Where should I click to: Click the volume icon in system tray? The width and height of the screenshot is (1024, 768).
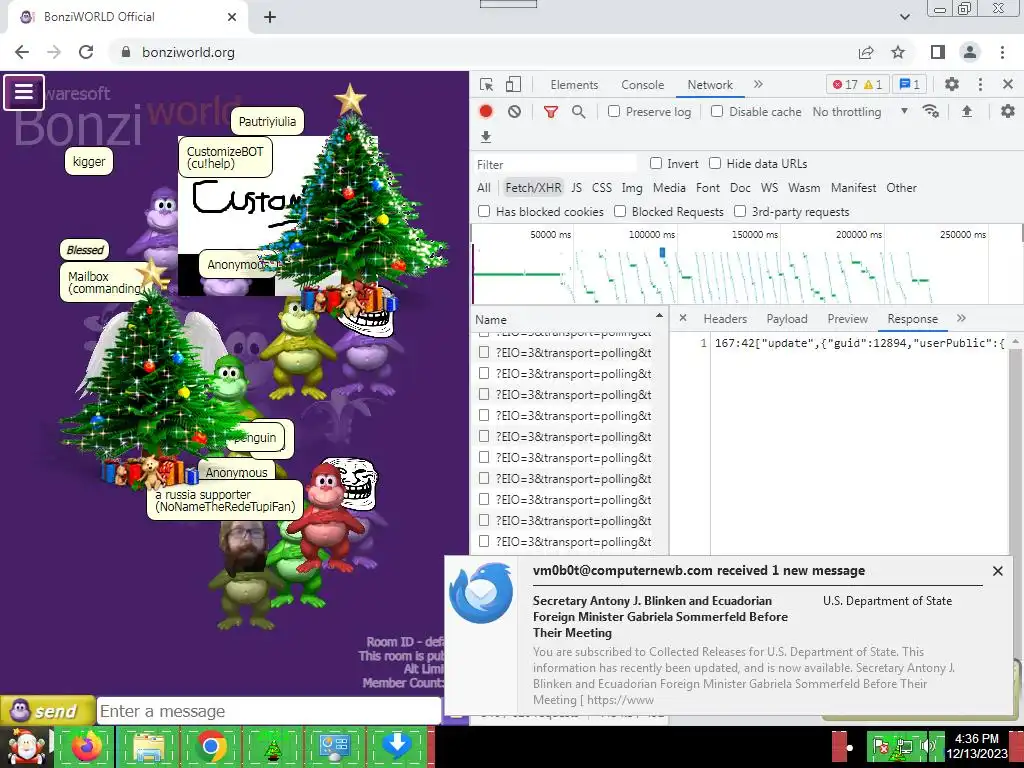(x=928, y=746)
